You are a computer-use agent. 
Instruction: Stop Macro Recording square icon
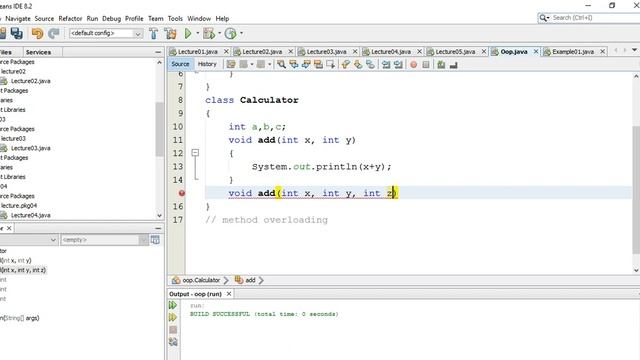426,64
